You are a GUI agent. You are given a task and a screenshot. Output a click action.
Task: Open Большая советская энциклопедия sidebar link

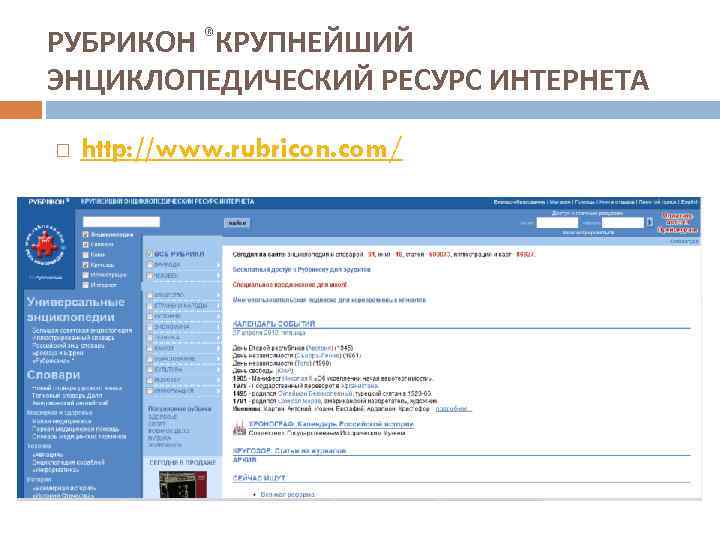(x=82, y=330)
